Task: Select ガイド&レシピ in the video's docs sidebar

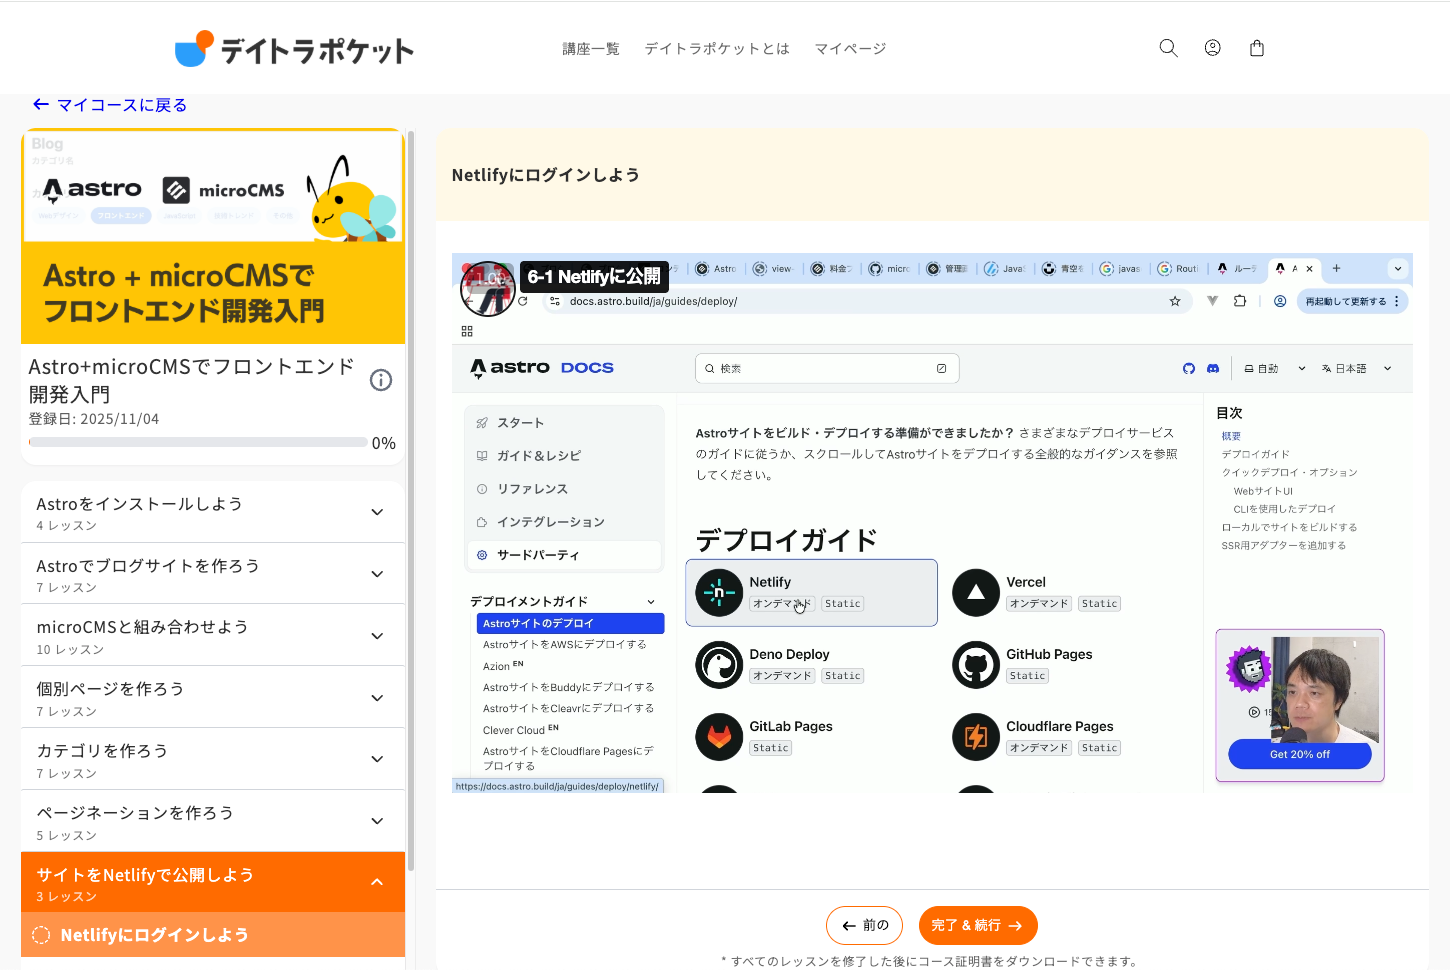Action: coord(564,456)
